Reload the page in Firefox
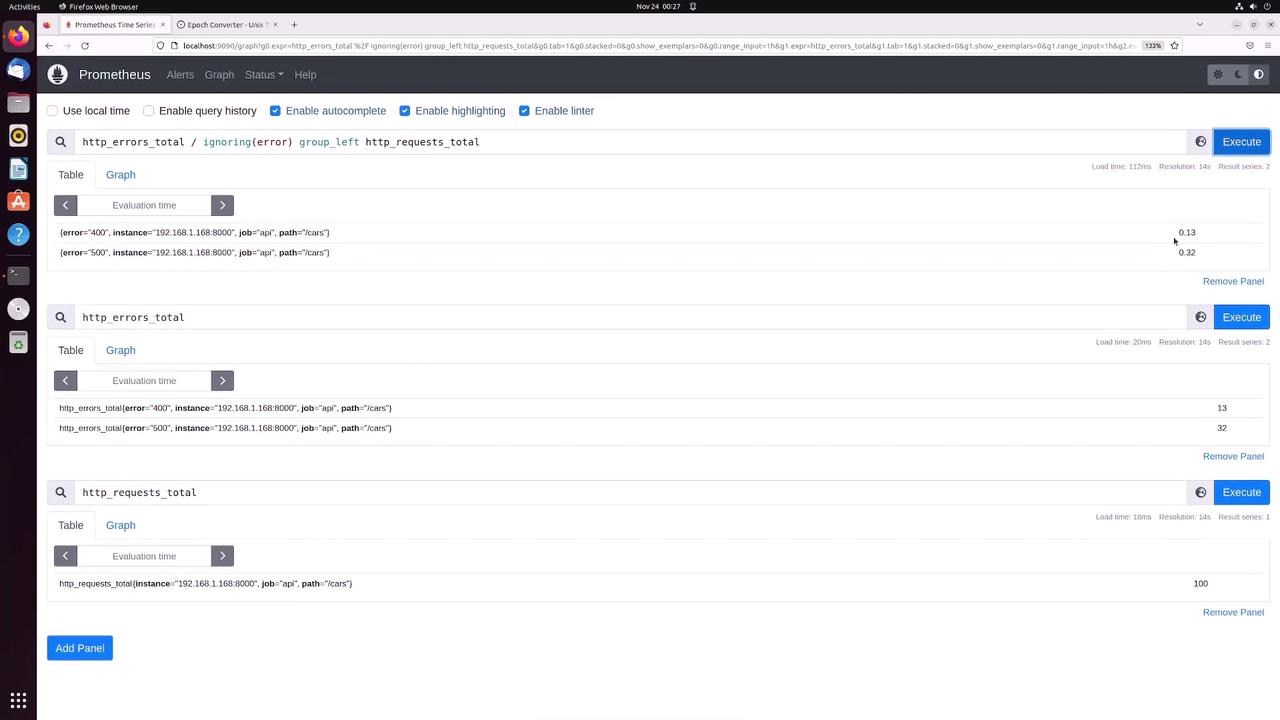 point(85,45)
